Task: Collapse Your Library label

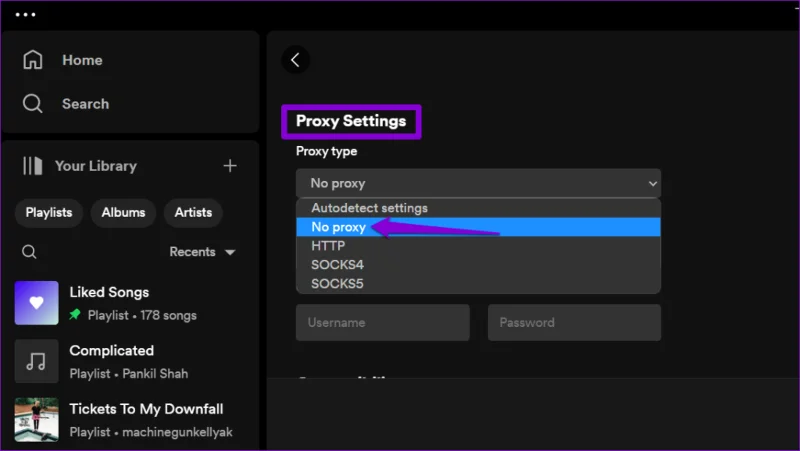Action: [96, 166]
